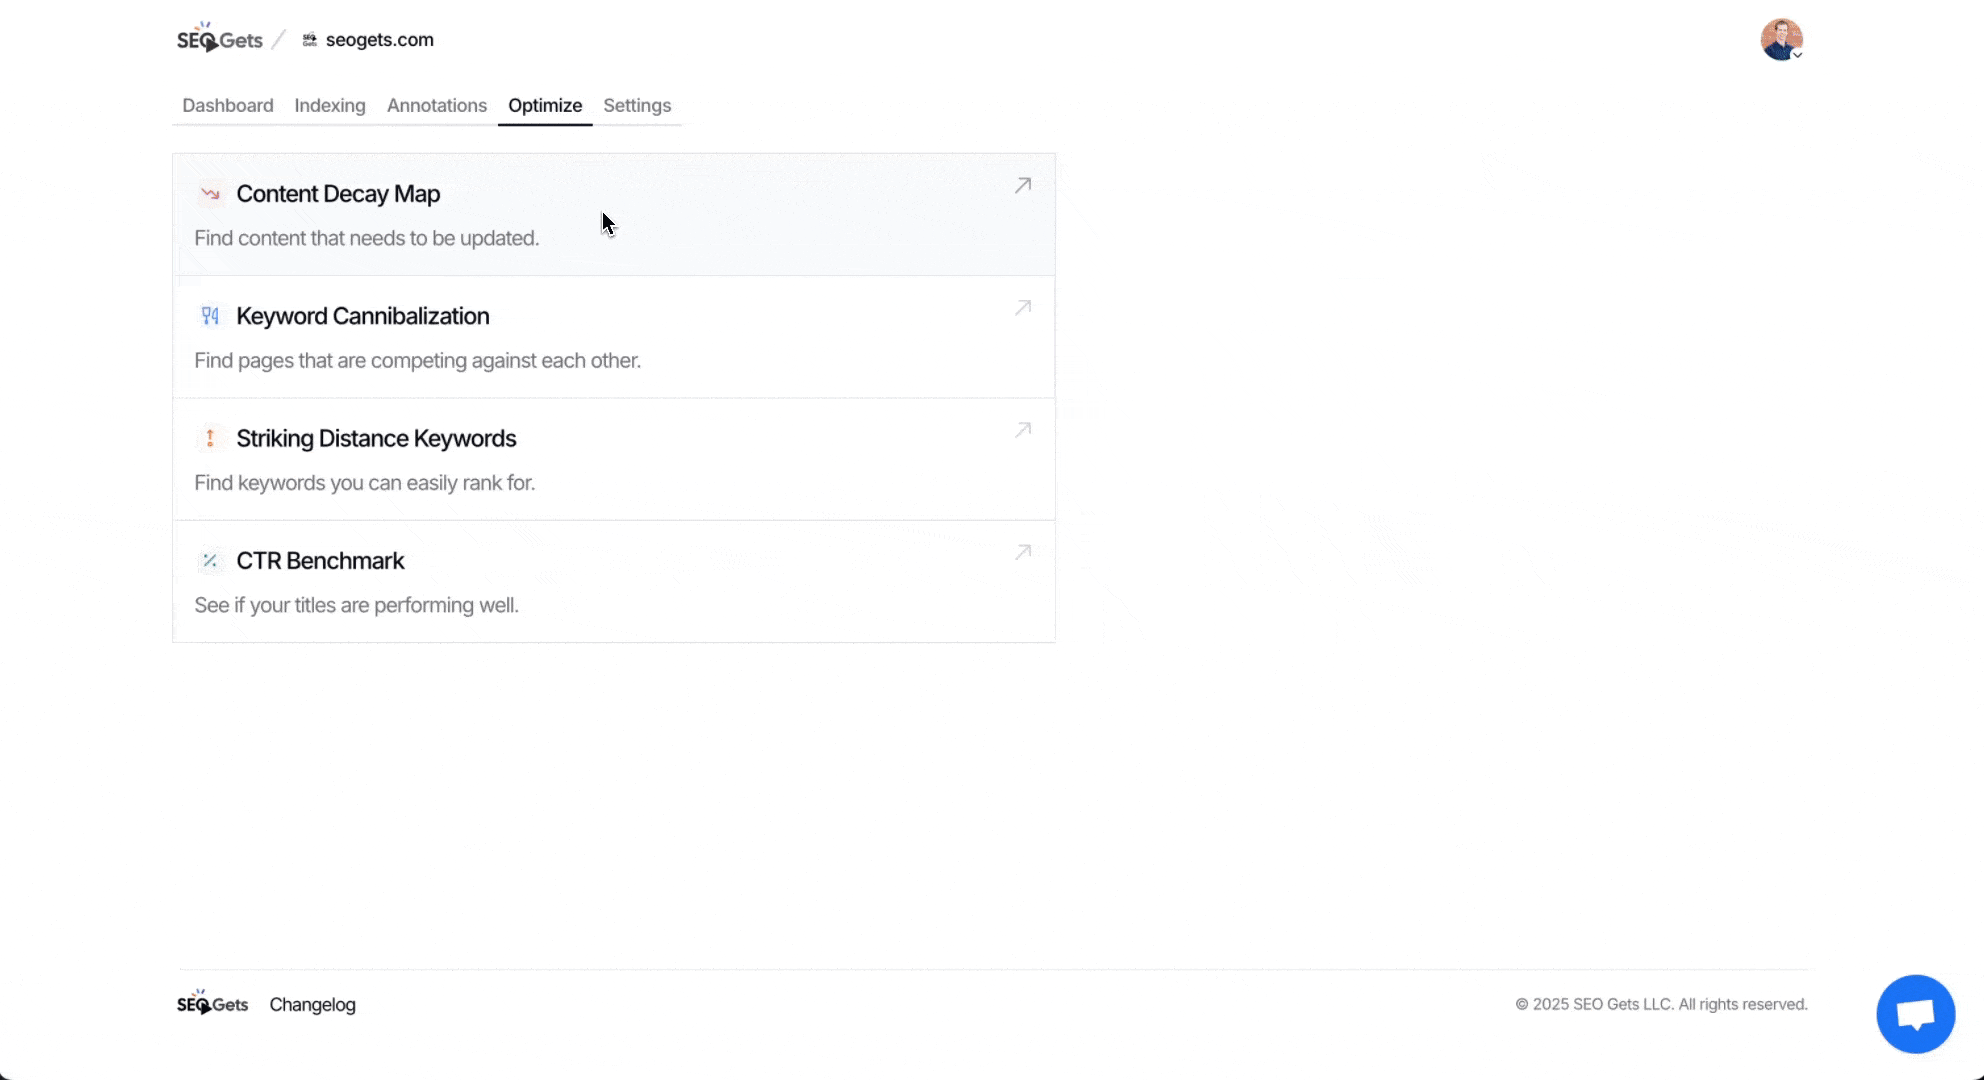
Task: Go to the Annotations tab
Action: point(437,106)
